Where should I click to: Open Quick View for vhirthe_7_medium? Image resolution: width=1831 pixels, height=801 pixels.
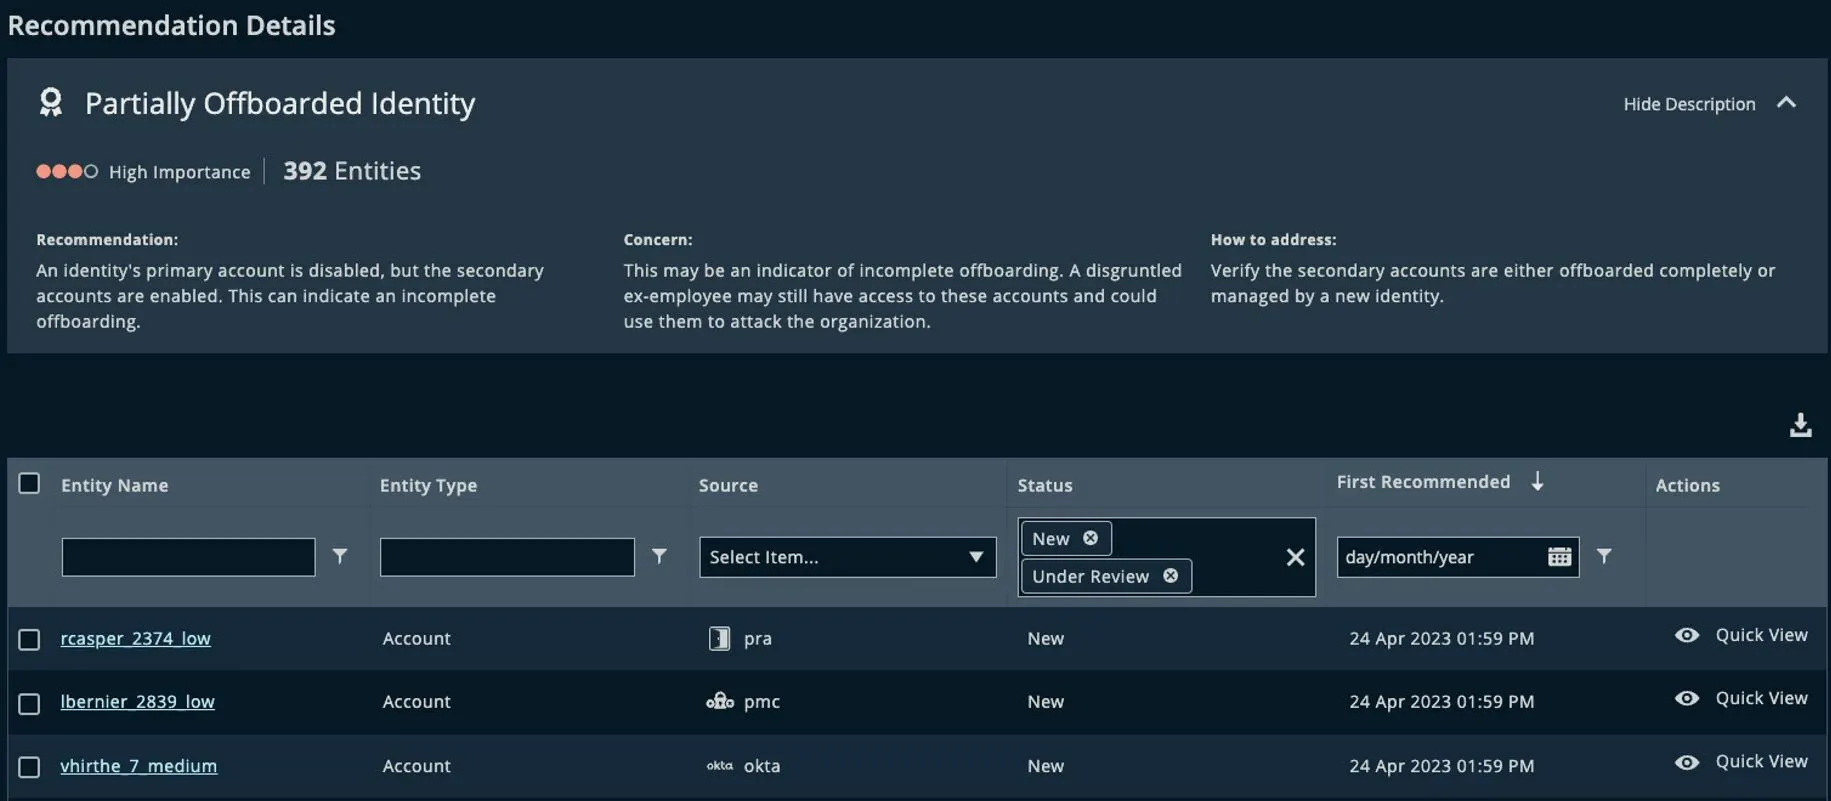click(1761, 761)
